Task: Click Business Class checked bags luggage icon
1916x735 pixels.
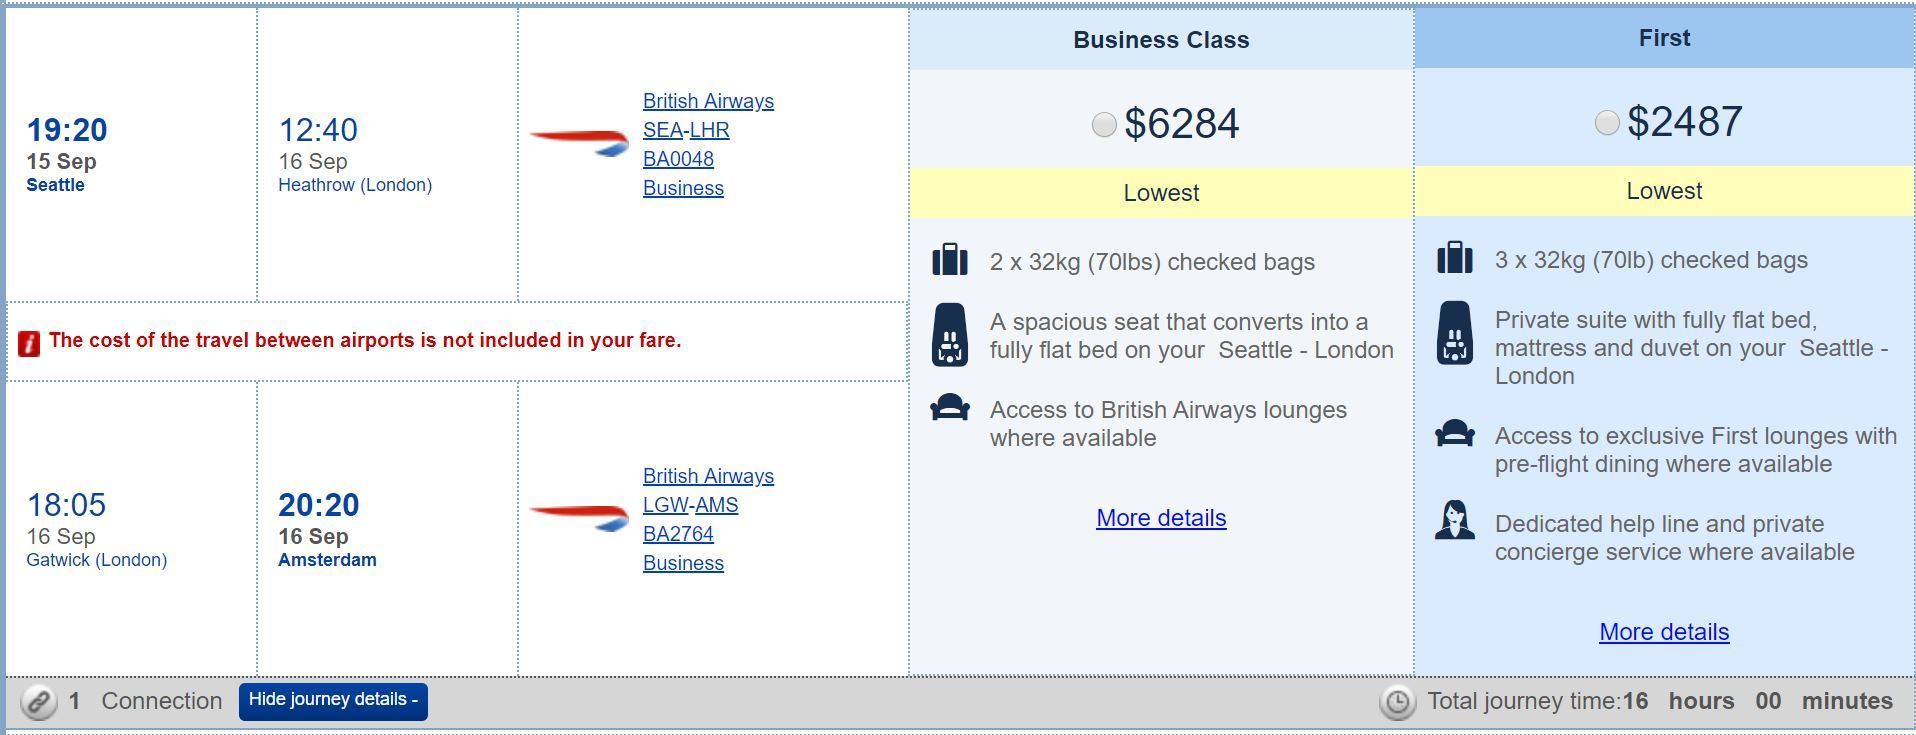Action: pos(950,260)
